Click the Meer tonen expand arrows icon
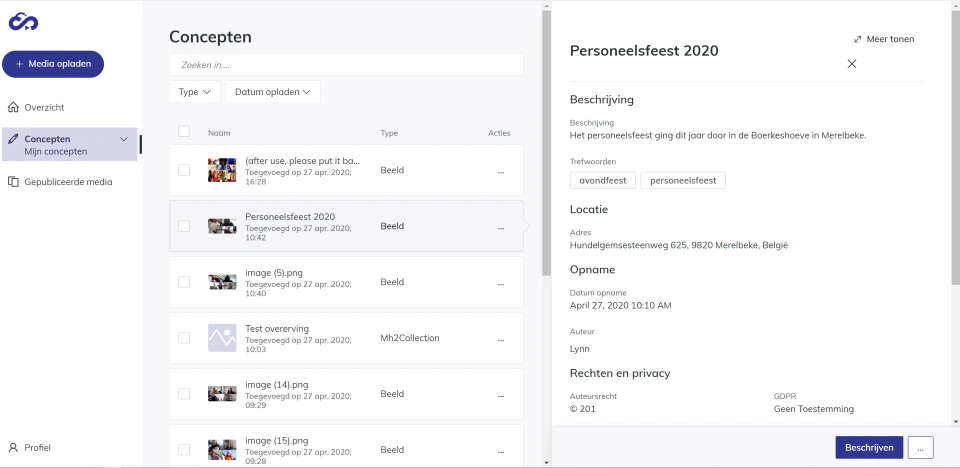The height and width of the screenshot is (468, 960). (858, 39)
